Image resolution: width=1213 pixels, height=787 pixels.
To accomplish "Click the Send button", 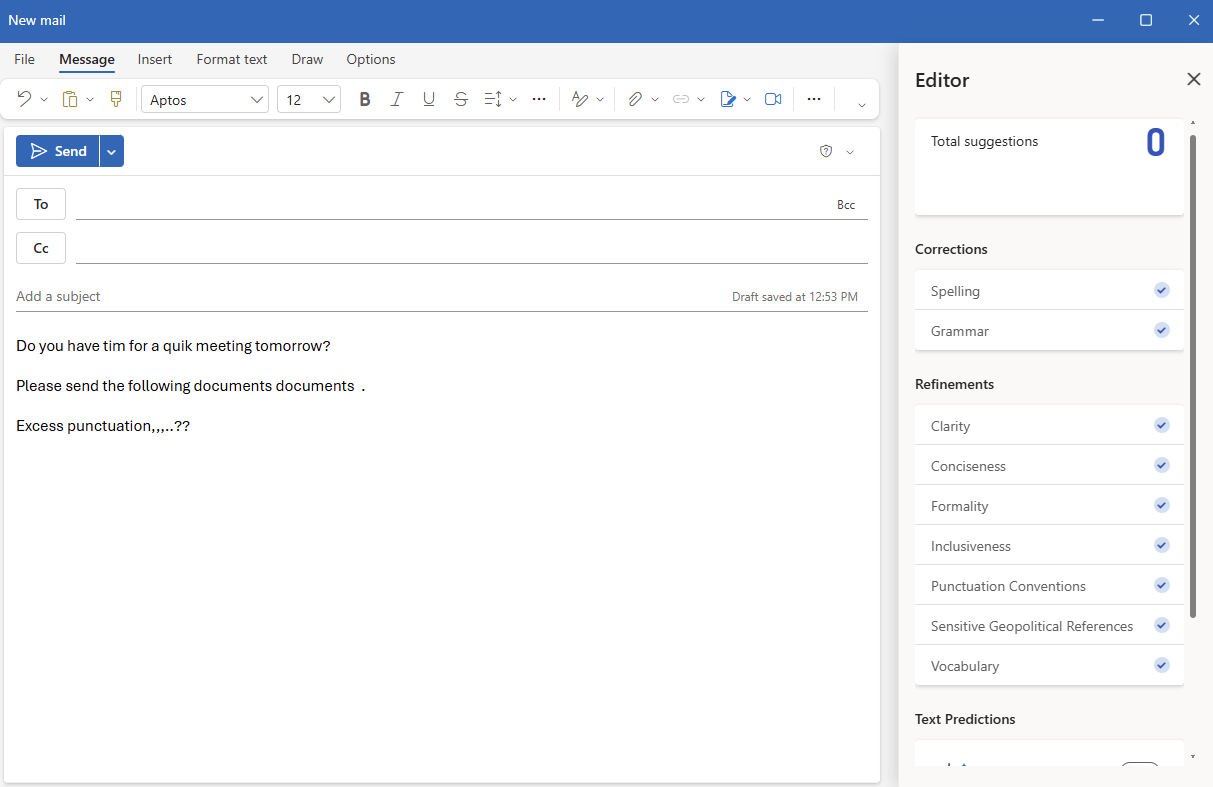I will point(58,151).
